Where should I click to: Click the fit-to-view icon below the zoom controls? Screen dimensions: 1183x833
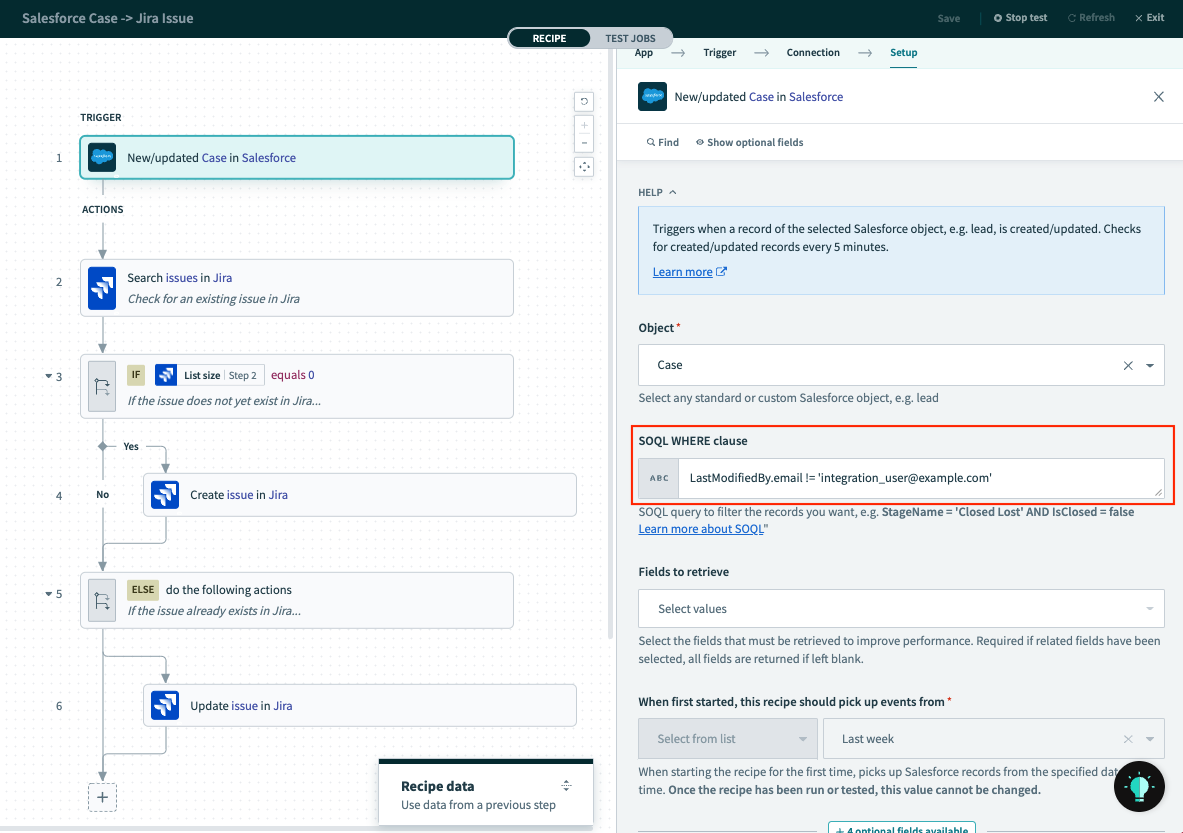click(x=584, y=166)
